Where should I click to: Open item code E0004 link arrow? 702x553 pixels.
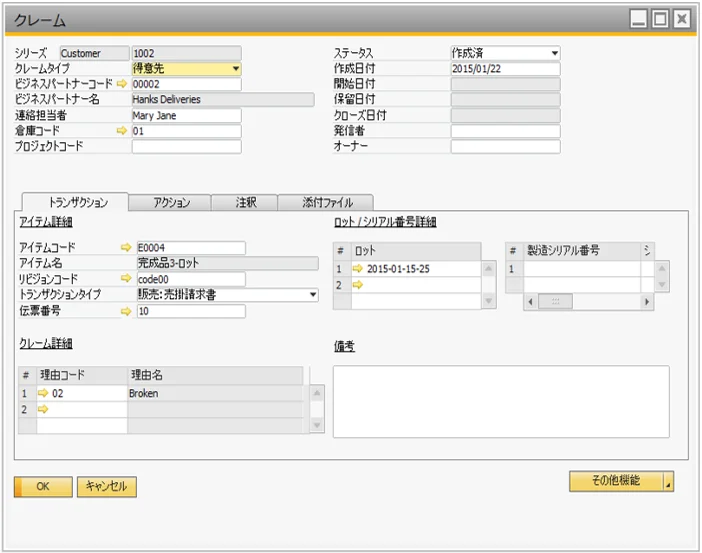pyautogui.click(x=126, y=247)
